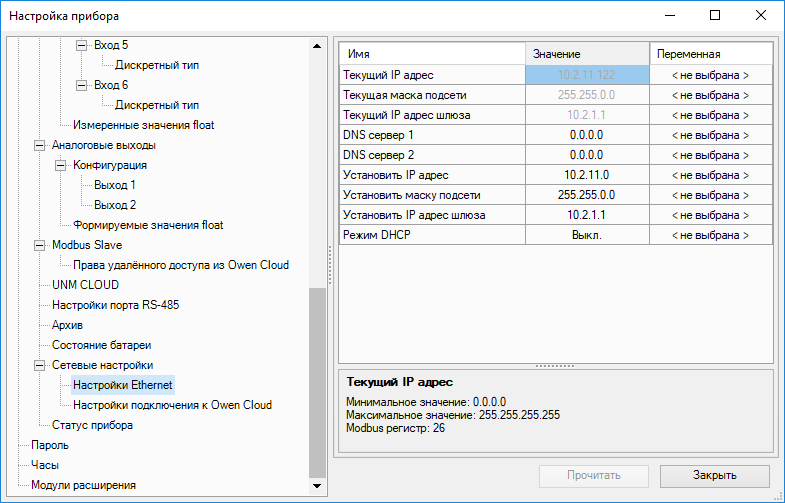Collapse the Аналоговые выходы node
This screenshot has width=785, height=503.
(x=40, y=146)
